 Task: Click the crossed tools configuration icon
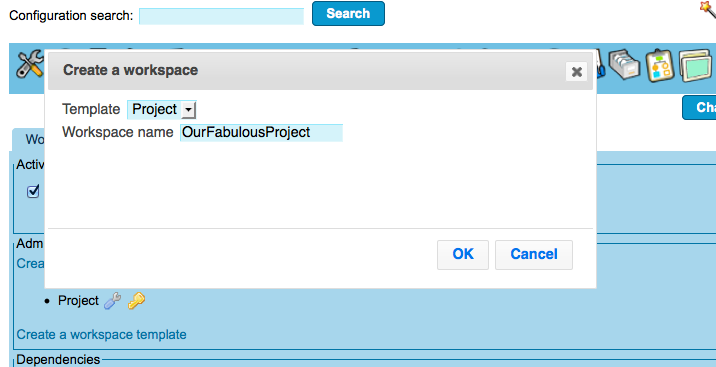pos(29,65)
